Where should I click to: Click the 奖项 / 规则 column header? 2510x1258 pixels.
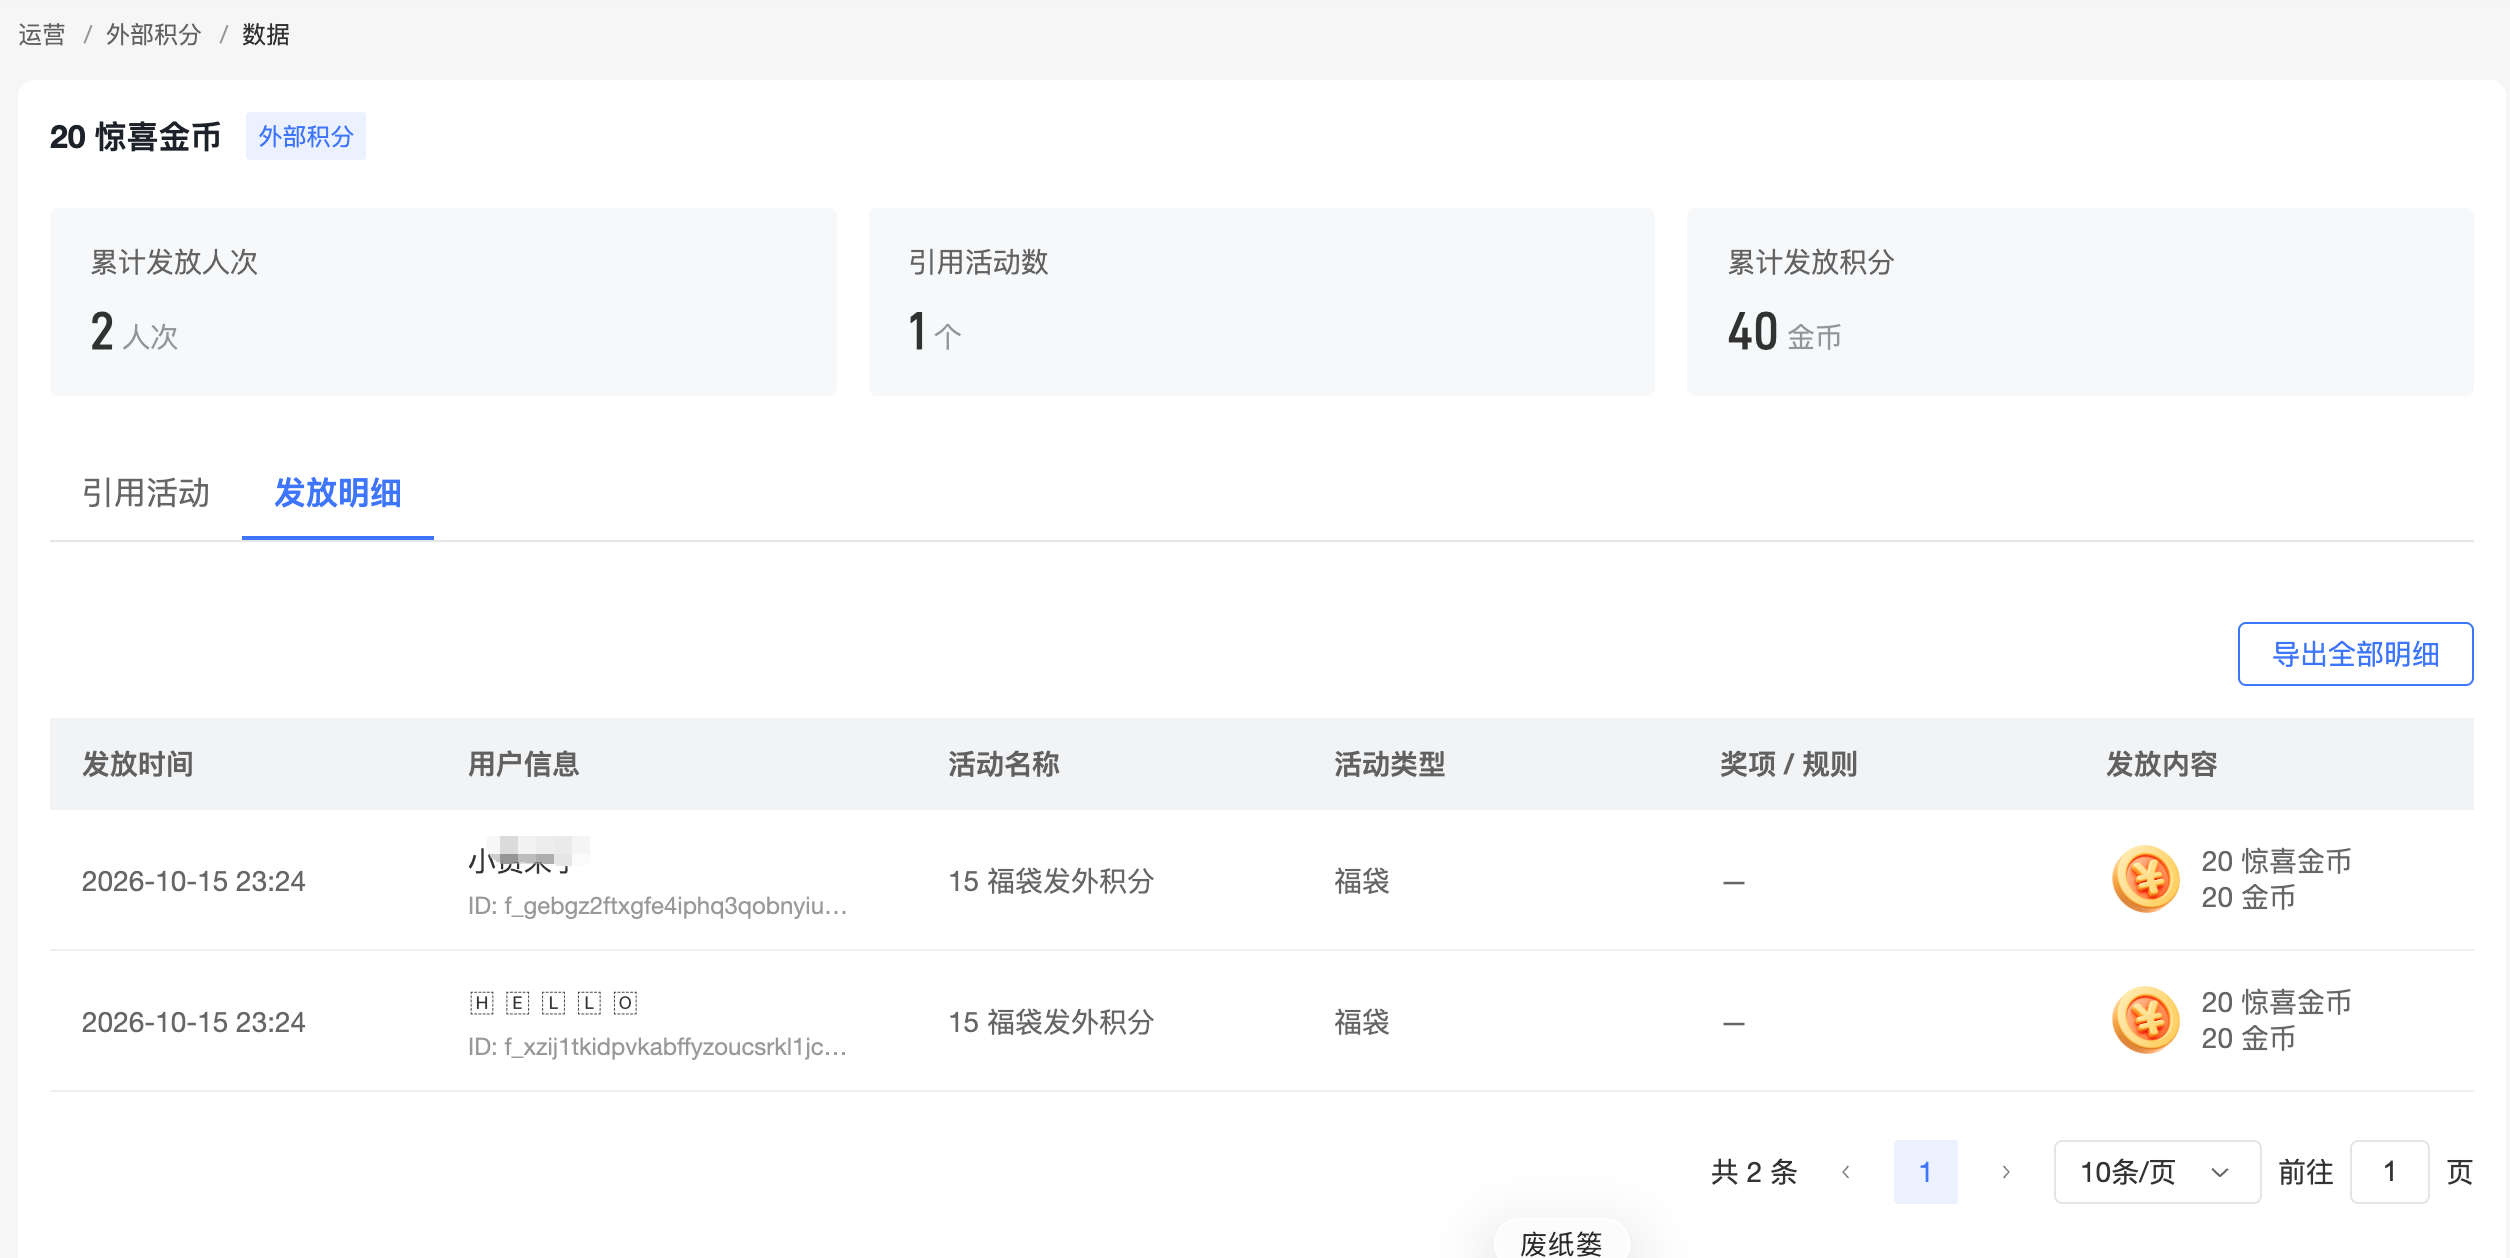click(1789, 764)
